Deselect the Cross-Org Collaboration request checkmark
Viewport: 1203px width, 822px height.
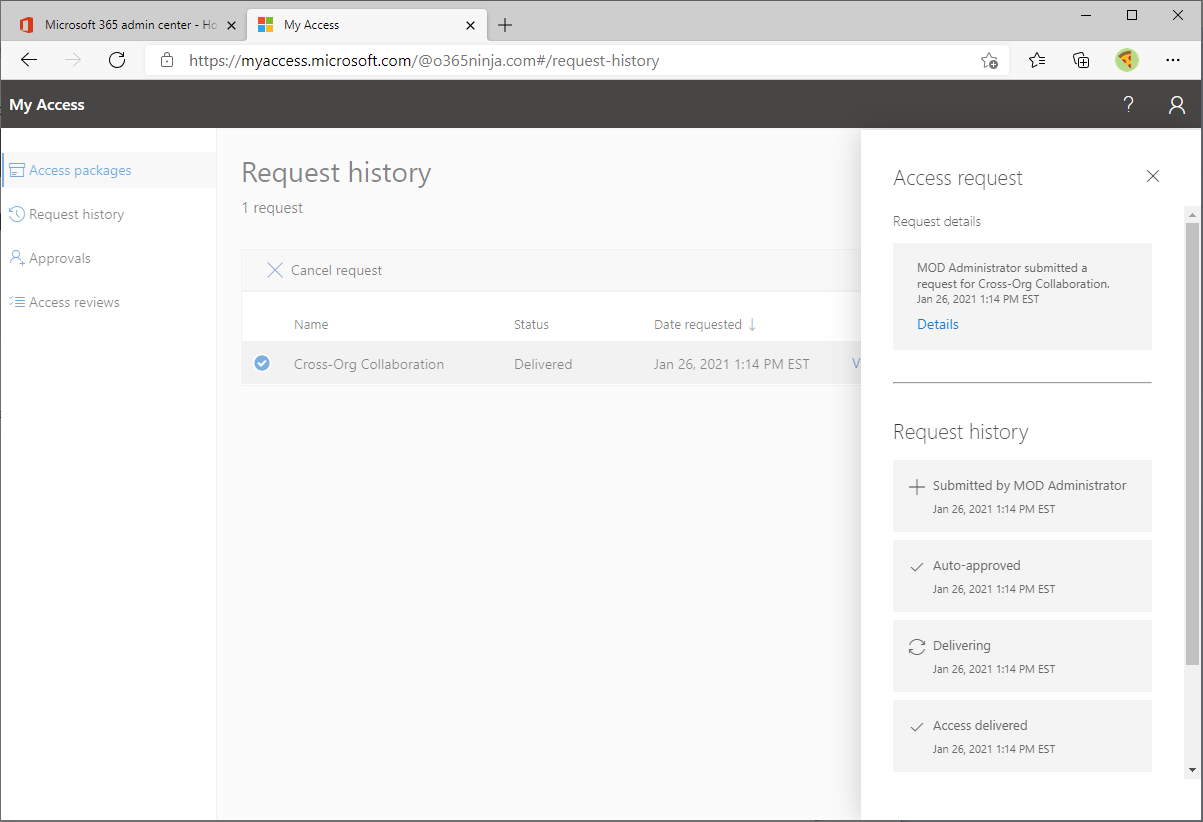click(x=261, y=363)
